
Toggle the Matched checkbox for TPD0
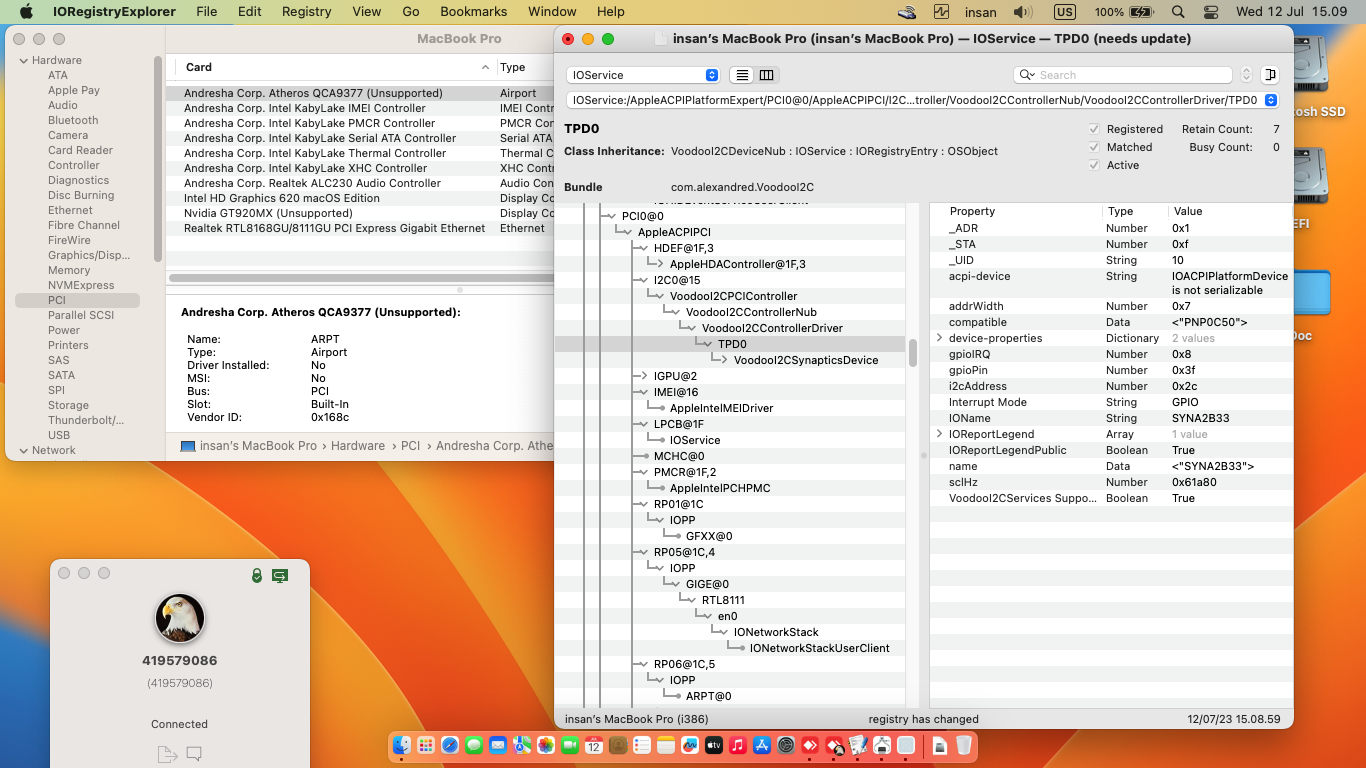[1093, 147]
